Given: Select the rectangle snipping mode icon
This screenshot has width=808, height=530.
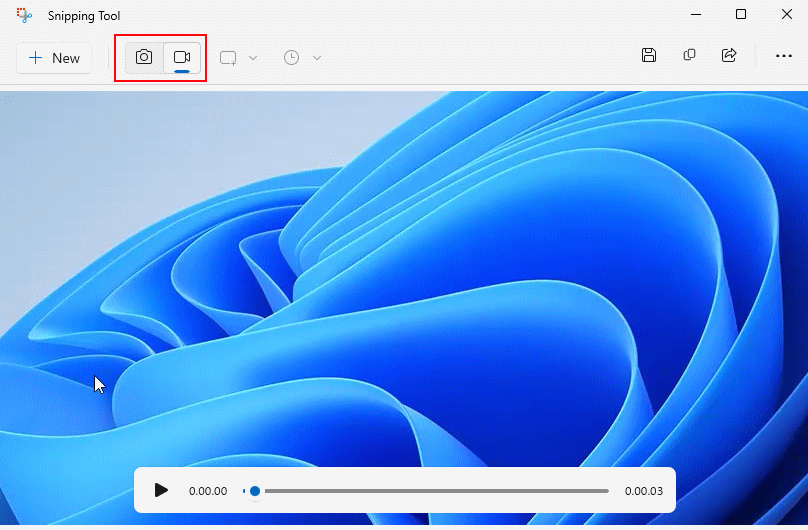Looking at the screenshot, I should 228,58.
